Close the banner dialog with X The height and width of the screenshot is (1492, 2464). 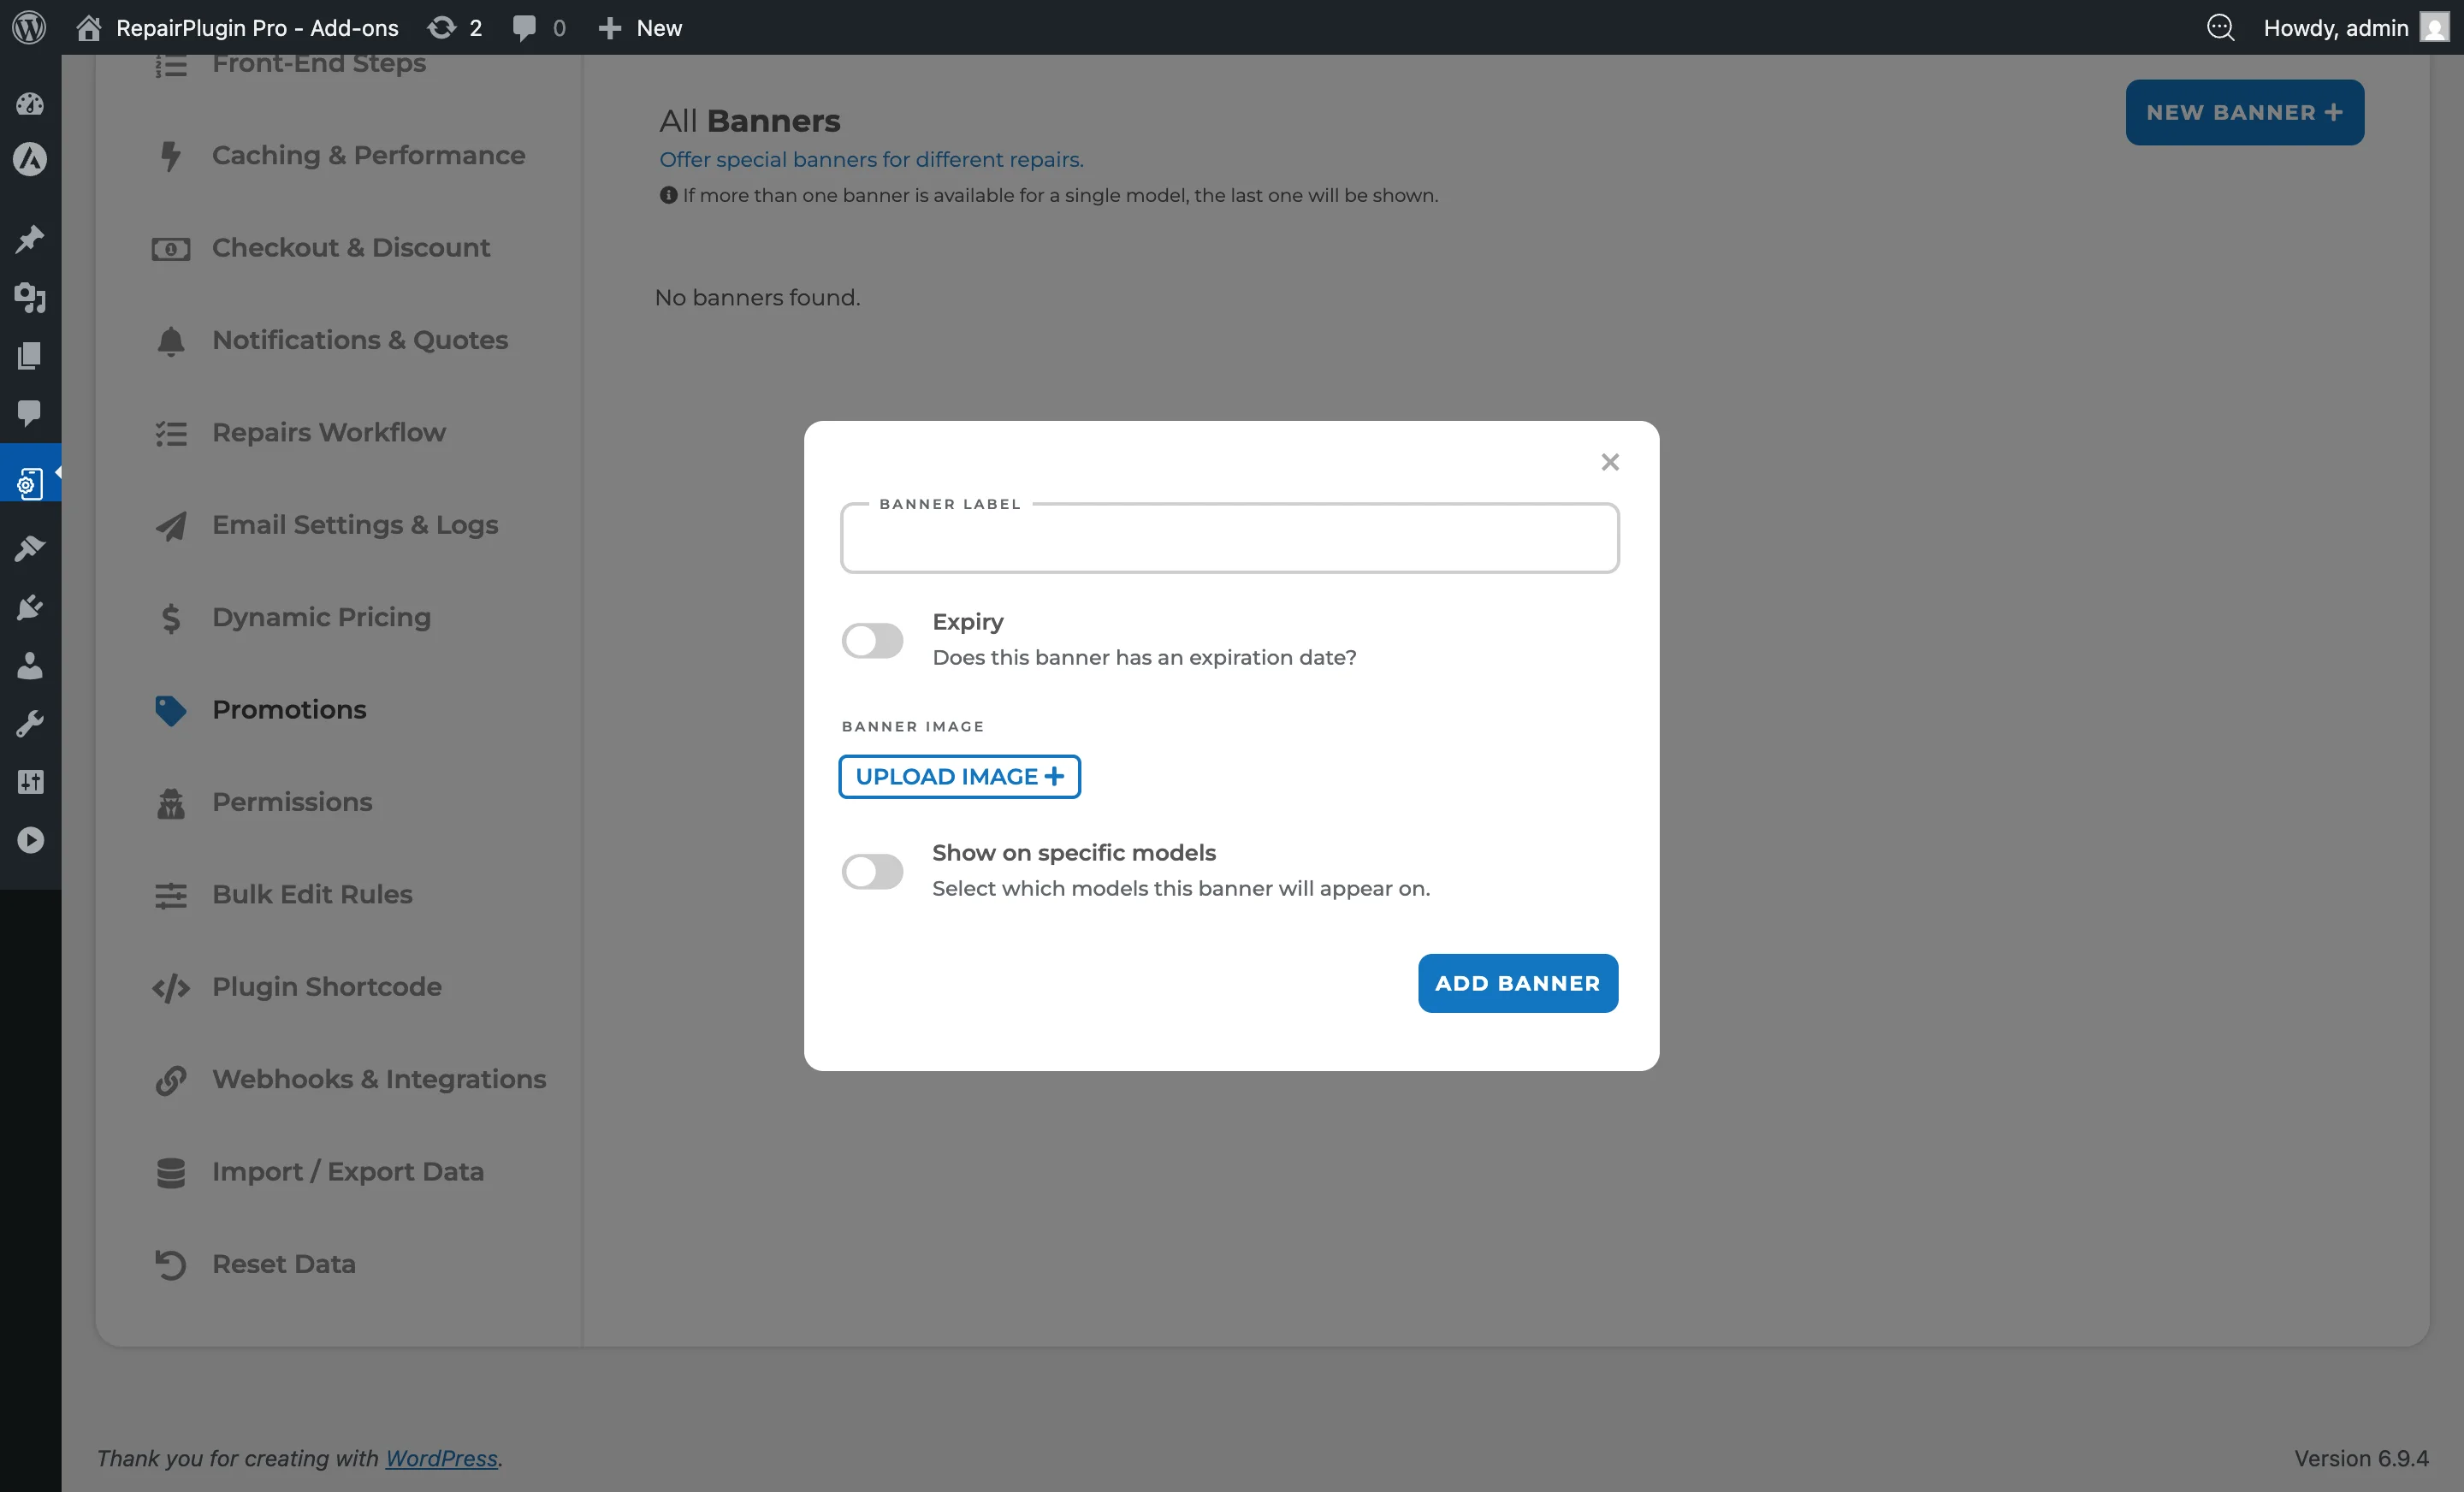point(1609,462)
